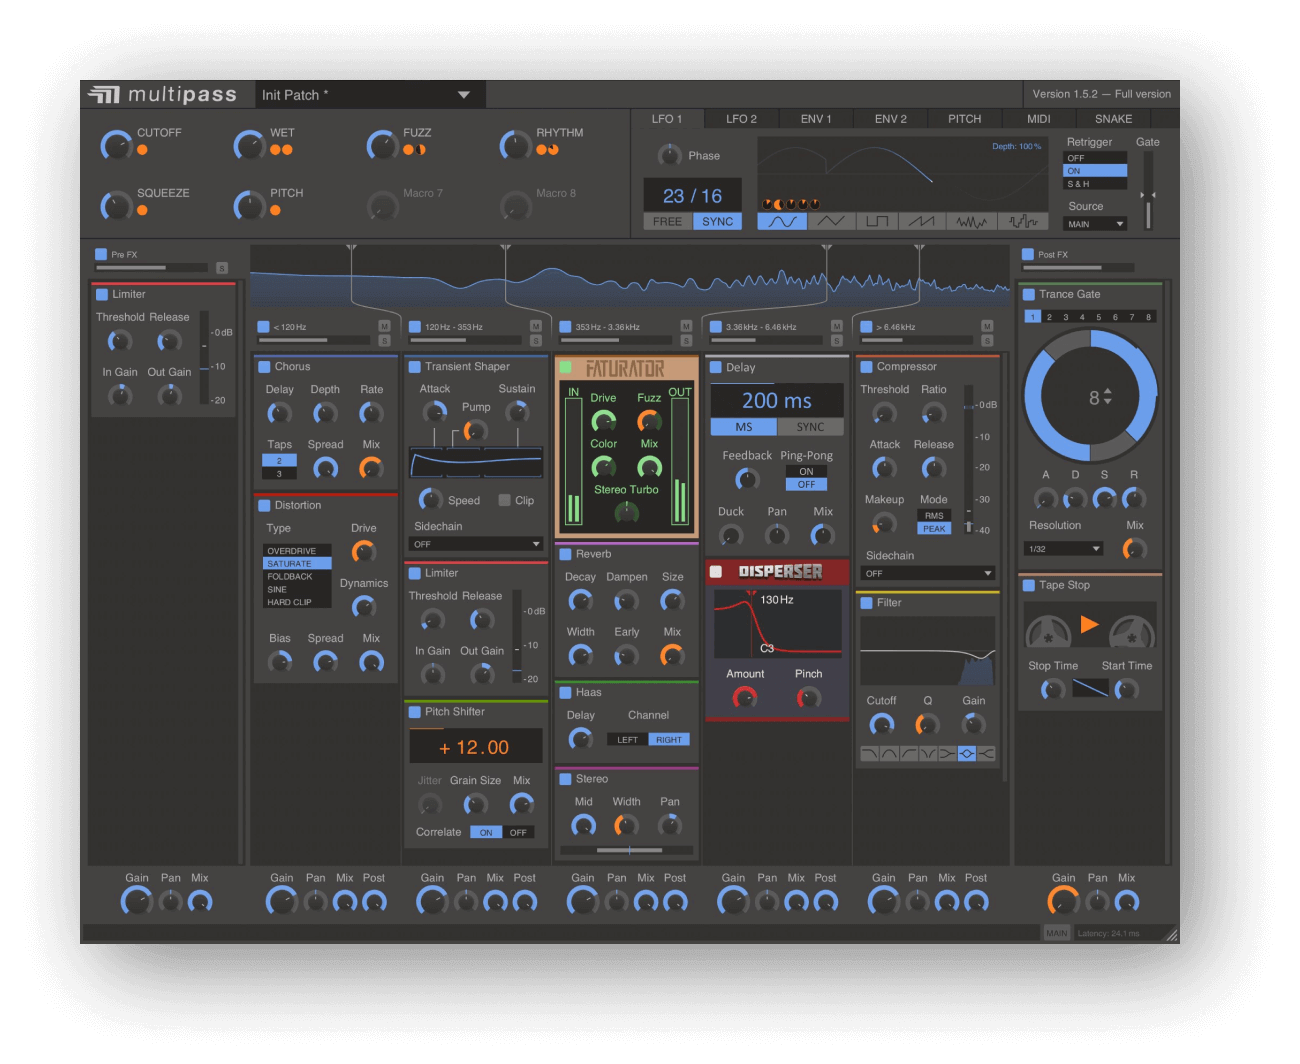
Task: Open the Compressor Sidechain OFF dropdown
Action: (x=928, y=574)
